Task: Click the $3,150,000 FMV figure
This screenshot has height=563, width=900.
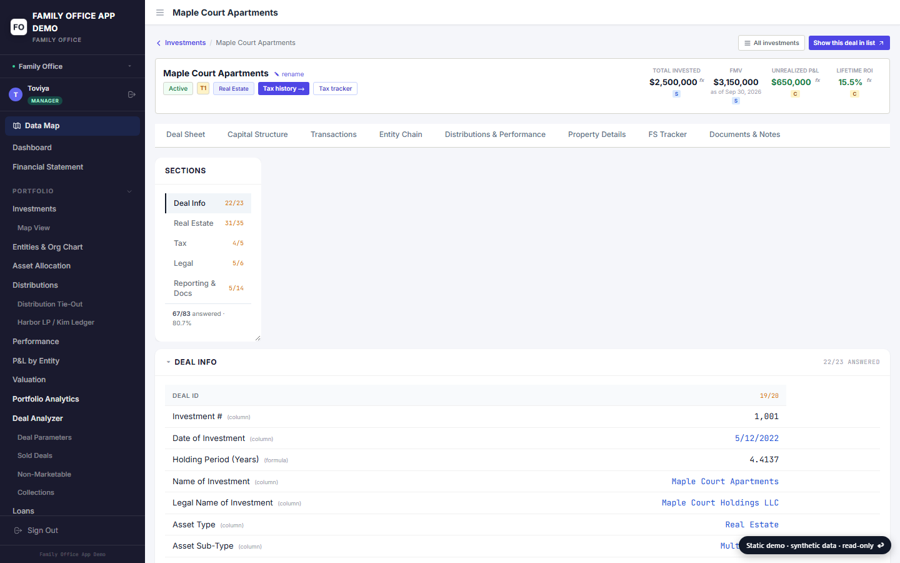Action: pos(736,82)
